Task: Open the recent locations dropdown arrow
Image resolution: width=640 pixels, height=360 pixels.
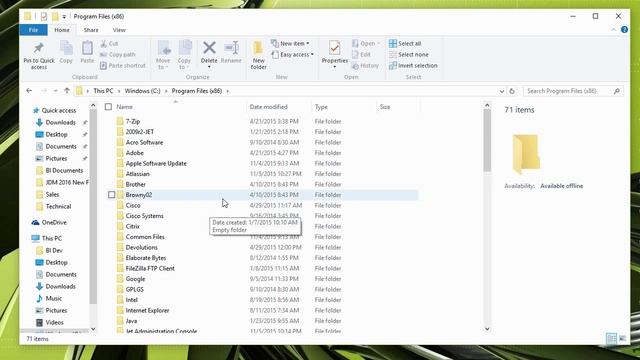Action: tap(56, 91)
